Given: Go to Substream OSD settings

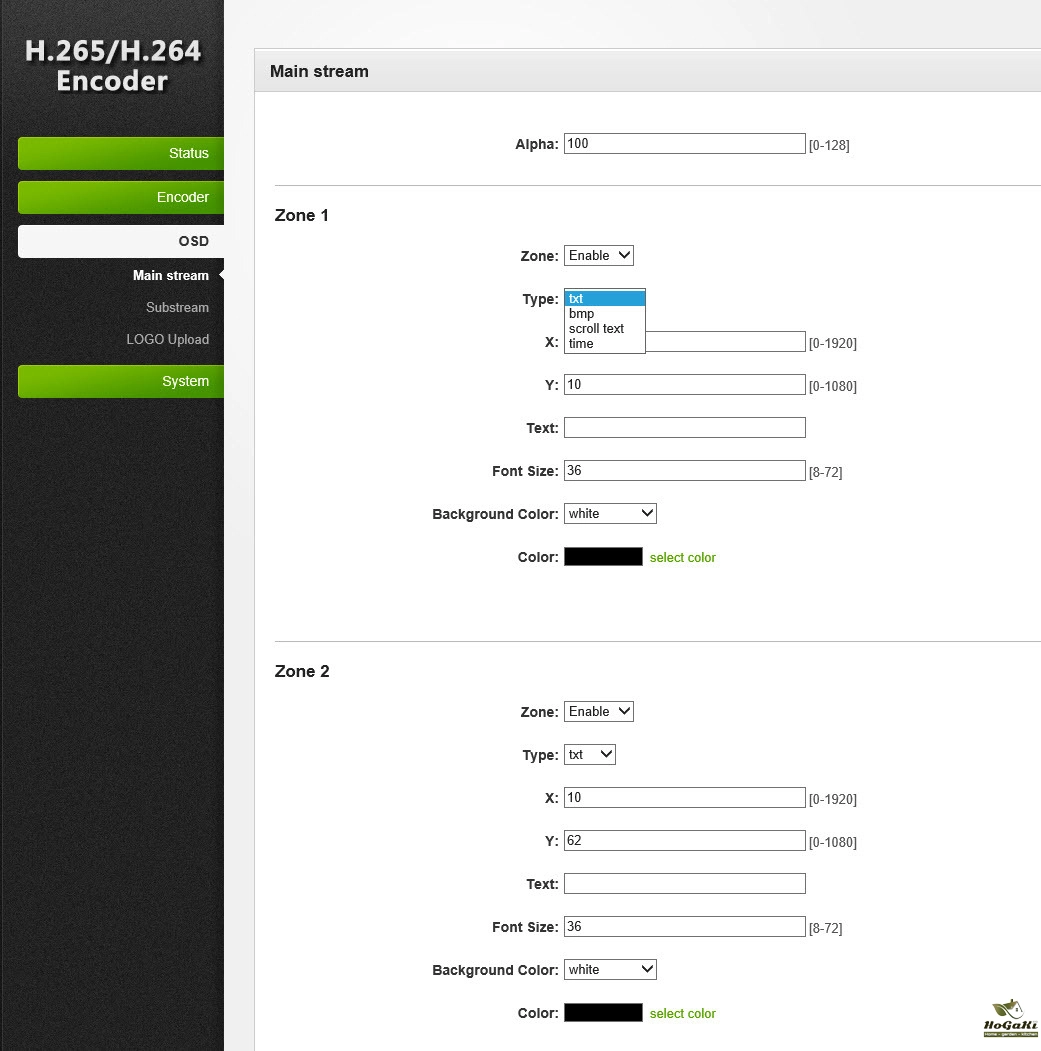Looking at the screenshot, I should point(177,307).
